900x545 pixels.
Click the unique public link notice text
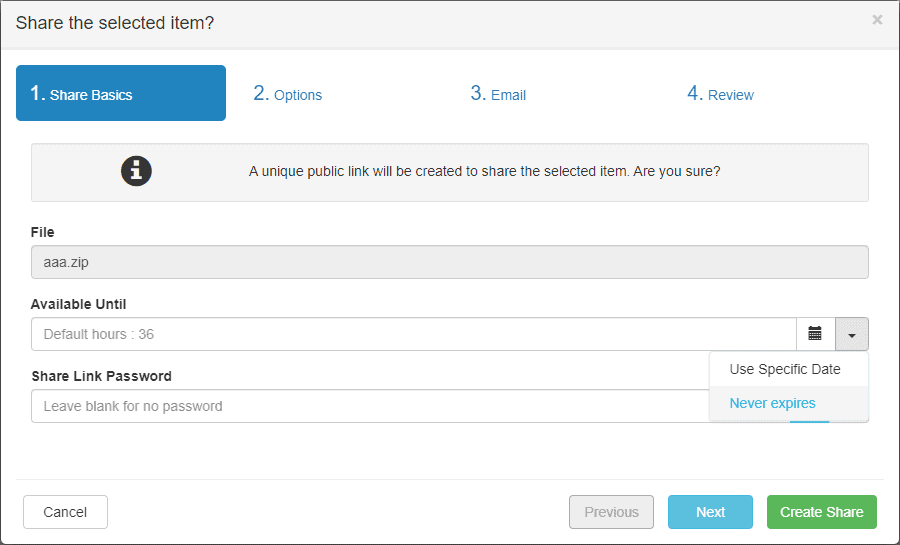484,171
